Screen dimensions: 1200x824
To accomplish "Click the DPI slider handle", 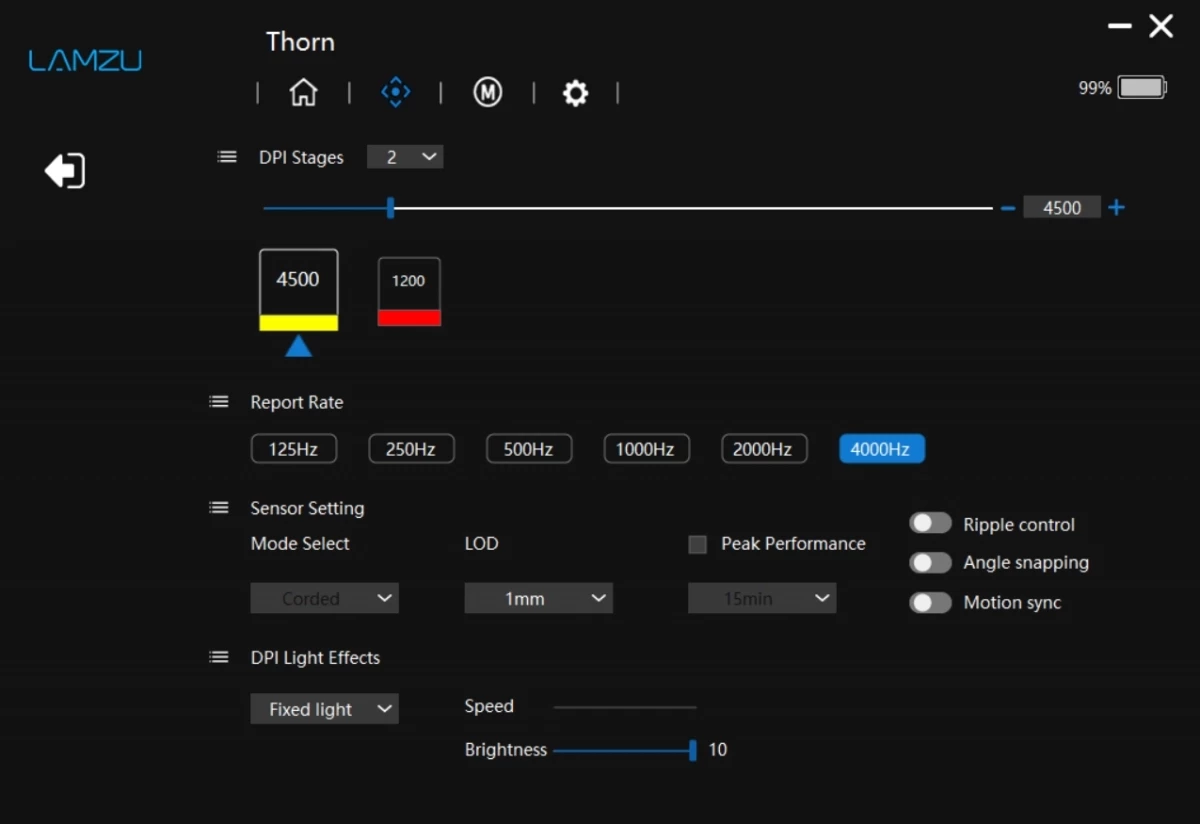I will click(391, 208).
